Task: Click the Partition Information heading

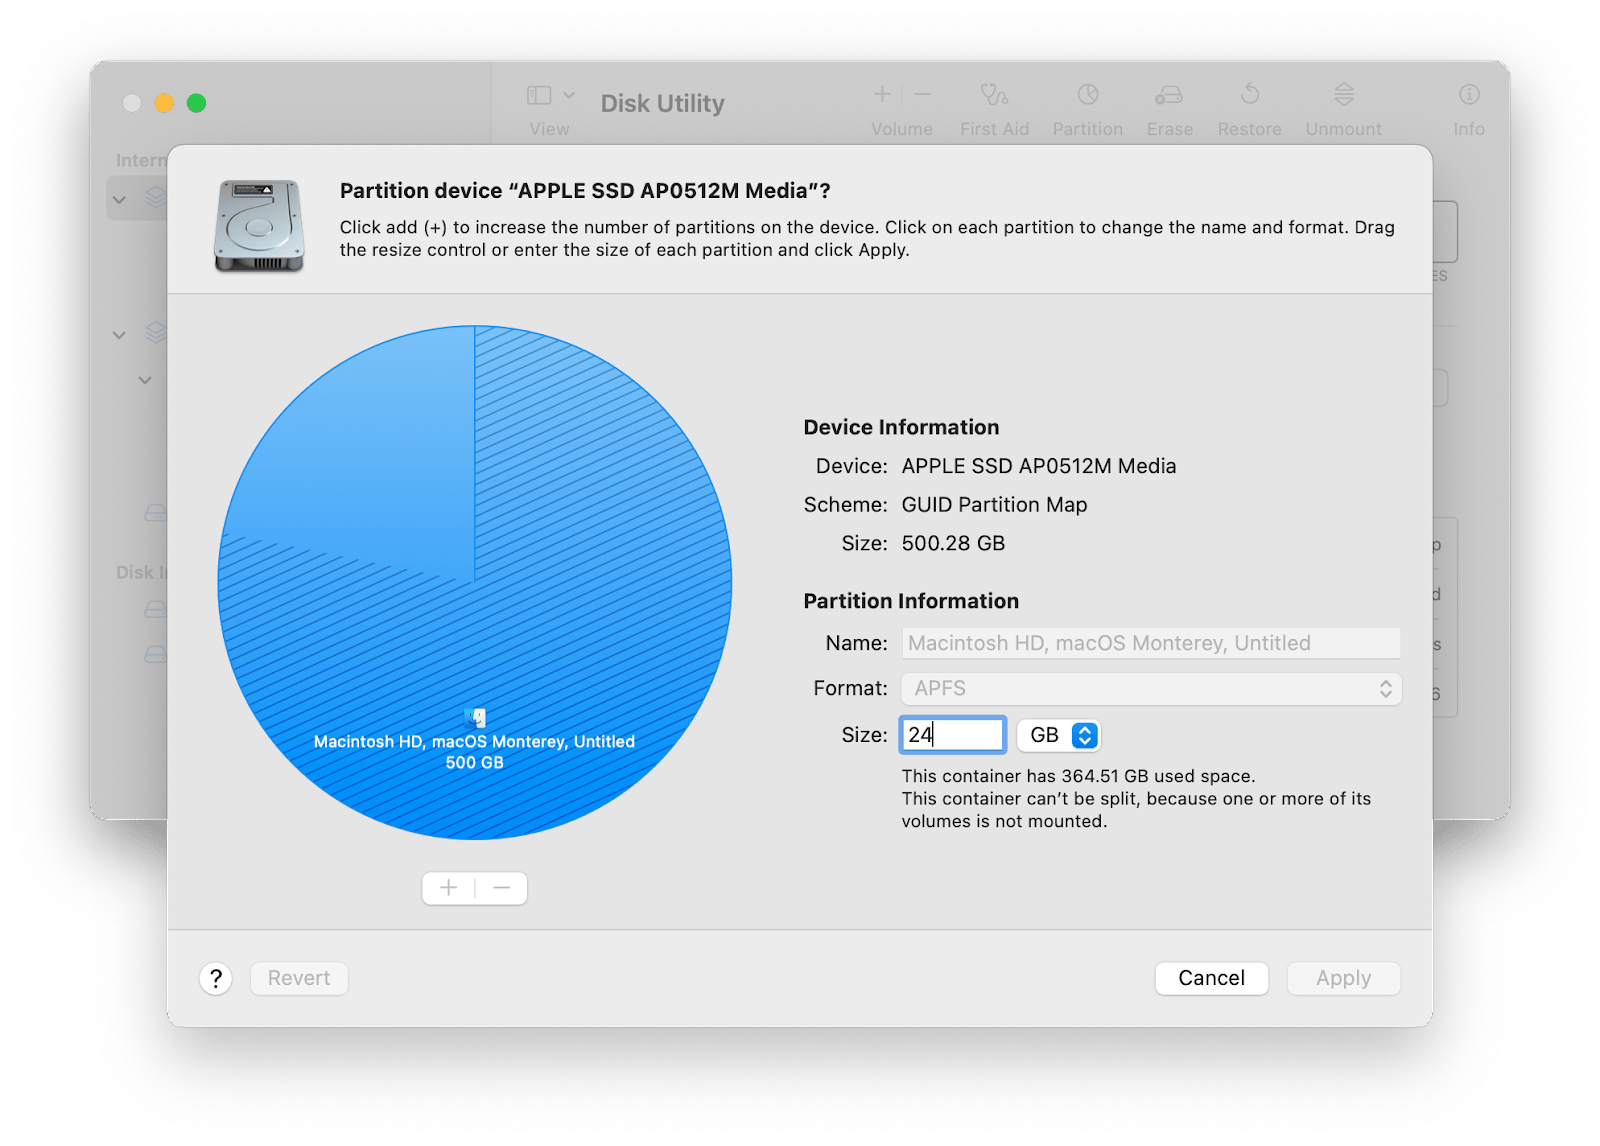Action: pyautogui.click(x=911, y=601)
